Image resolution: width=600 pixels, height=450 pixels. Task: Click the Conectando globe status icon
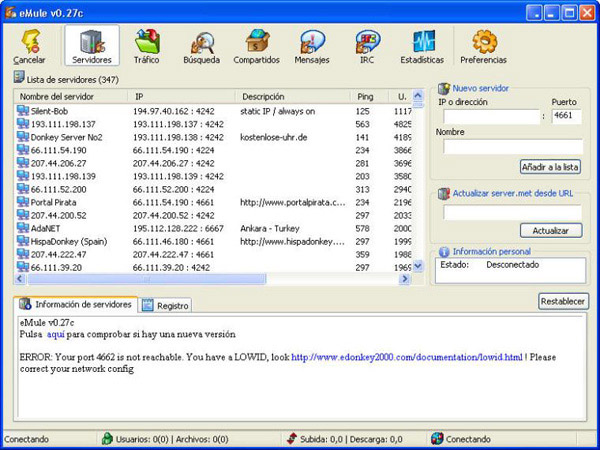[437, 439]
